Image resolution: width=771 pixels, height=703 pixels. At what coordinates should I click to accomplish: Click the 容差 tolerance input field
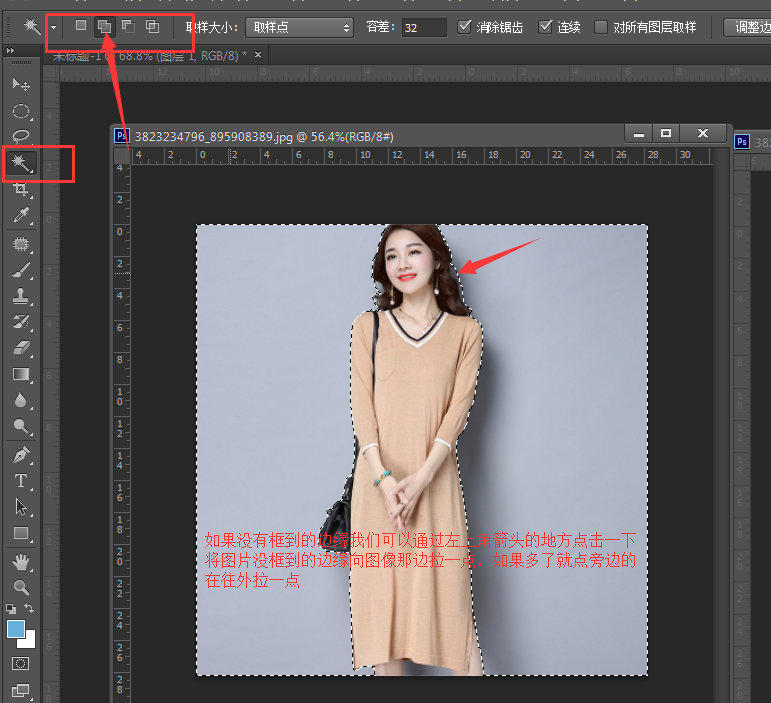tap(423, 27)
